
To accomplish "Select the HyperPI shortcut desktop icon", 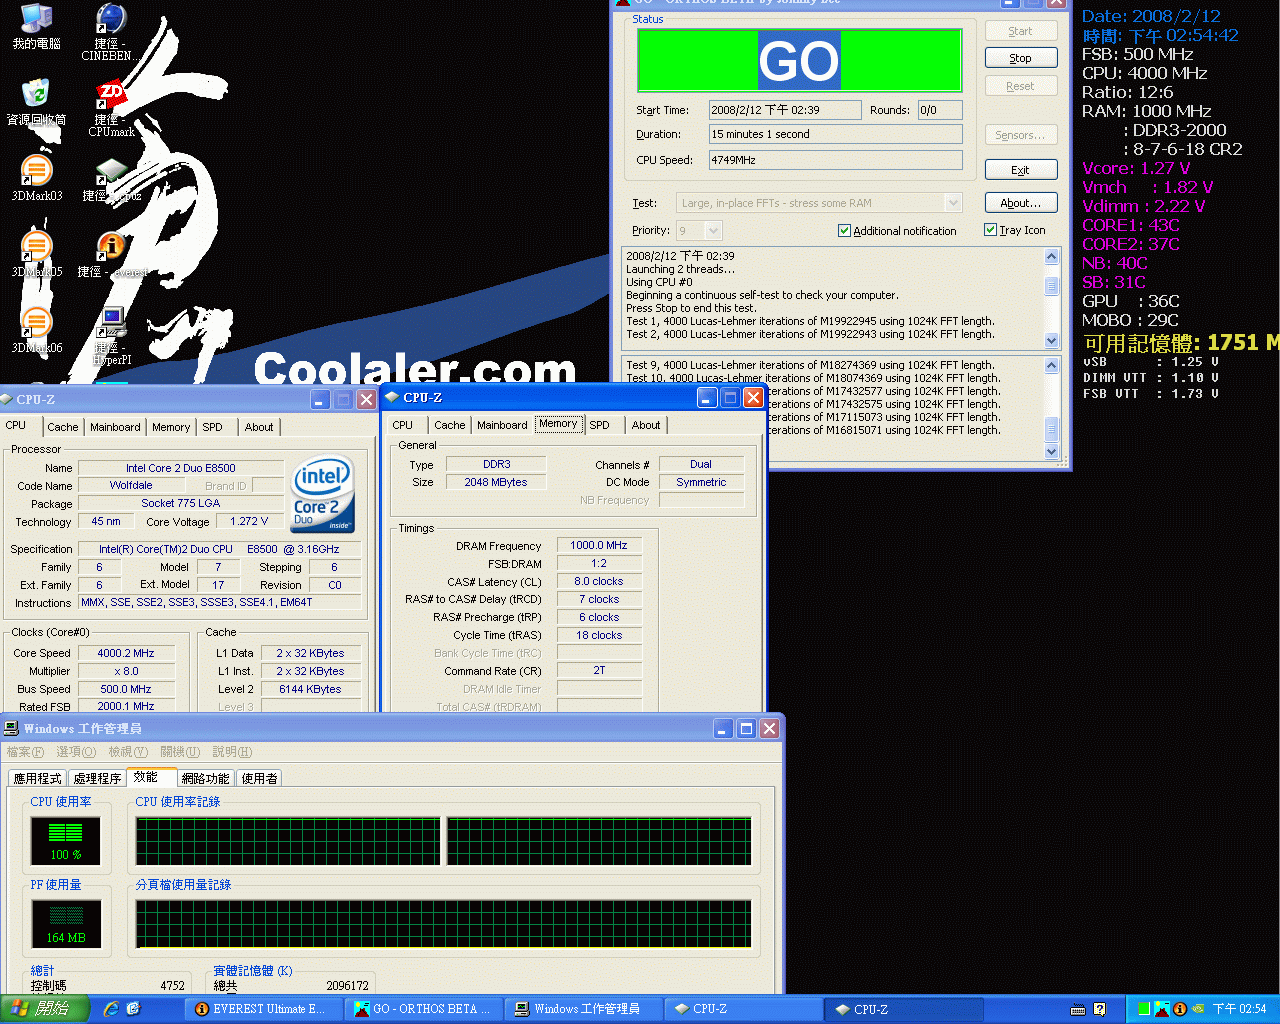I will [111, 336].
